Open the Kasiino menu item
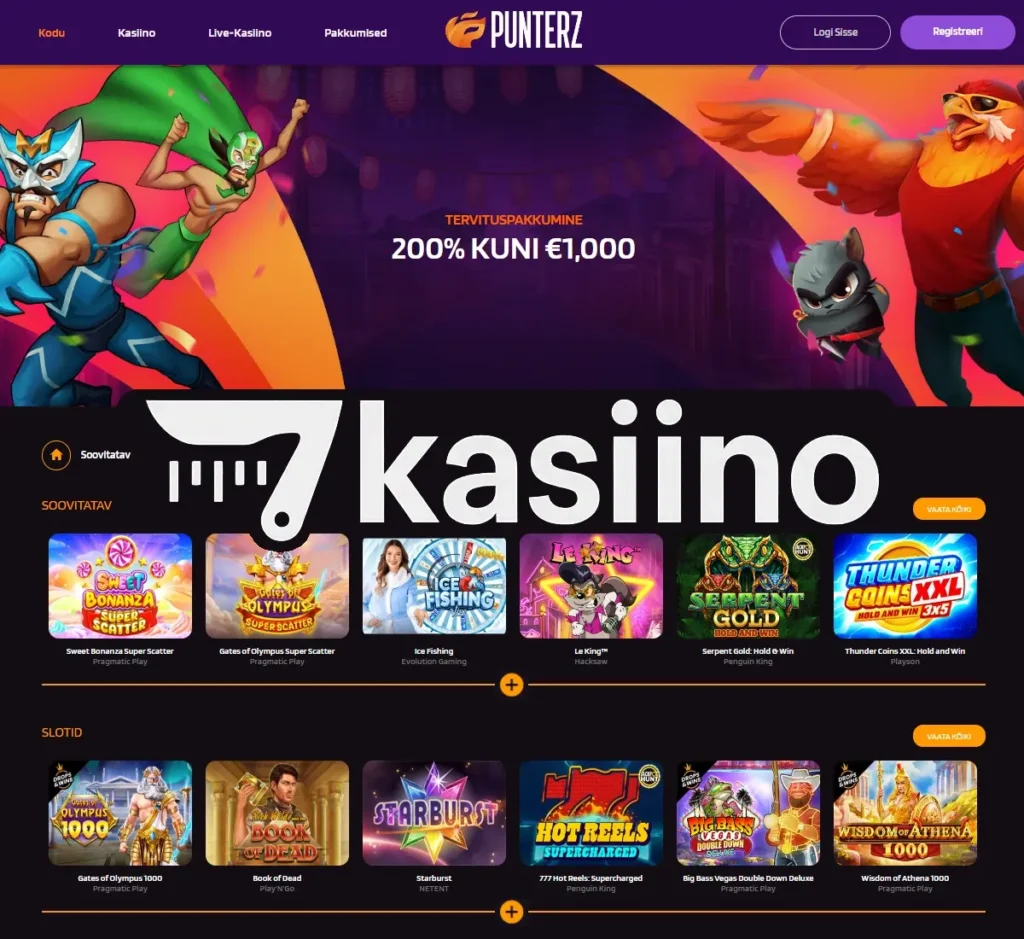Screen dimensions: 1024x939 (136, 33)
